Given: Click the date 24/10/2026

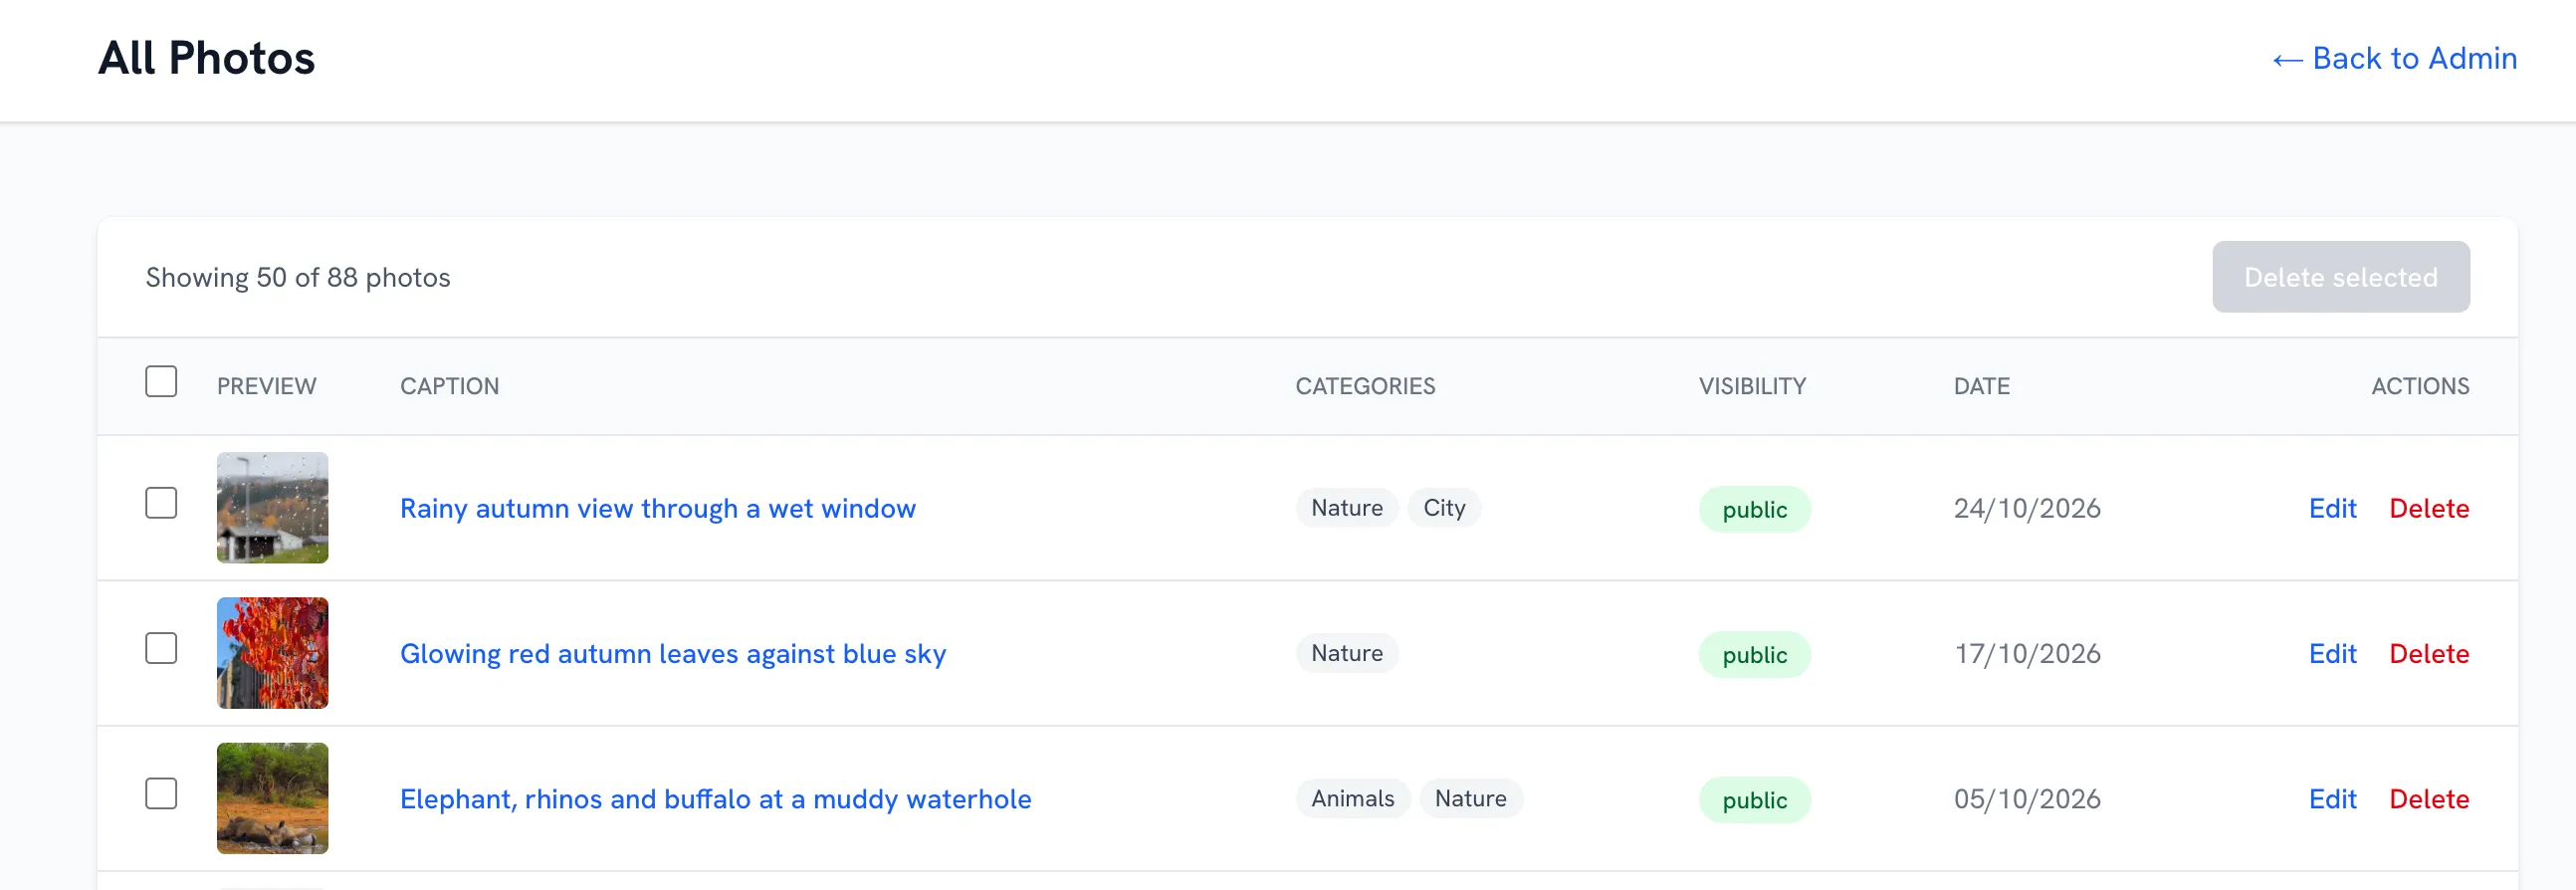Looking at the screenshot, I should (2026, 508).
